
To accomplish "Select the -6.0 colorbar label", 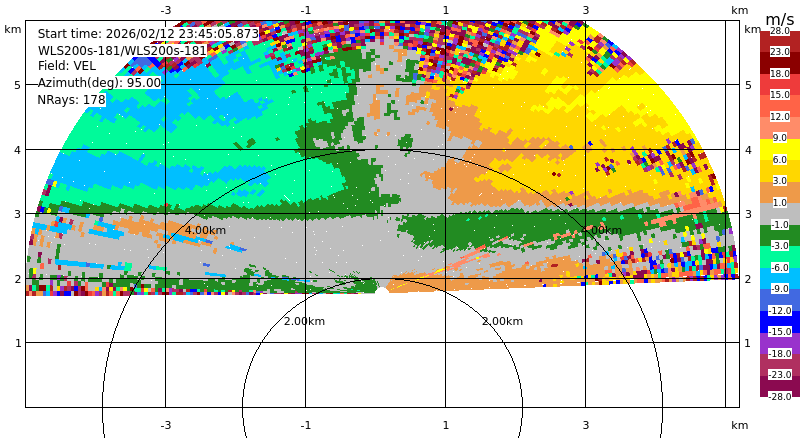I will click(780, 267).
